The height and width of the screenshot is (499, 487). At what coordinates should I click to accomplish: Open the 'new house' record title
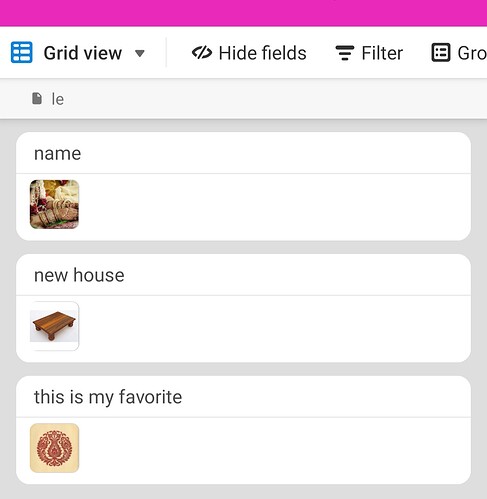click(x=79, y=275)
